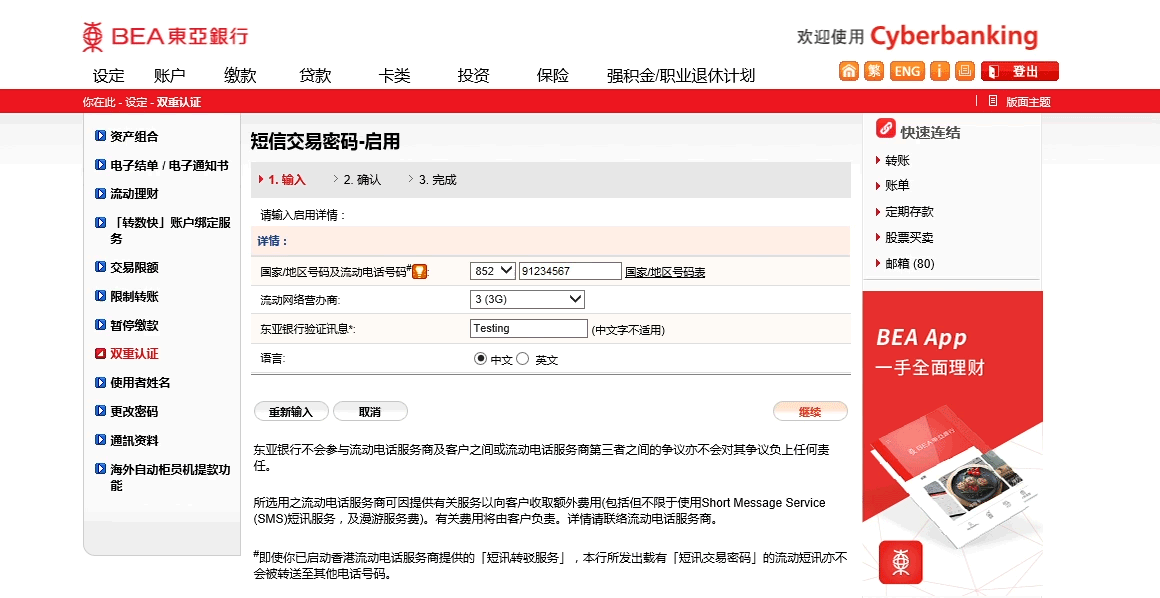The height and width of the screenshot is (598, 1160).
Task: Switch to Traditional Chinese with 繁 icon
Action: pyautogui.click(x=874, y=71)
